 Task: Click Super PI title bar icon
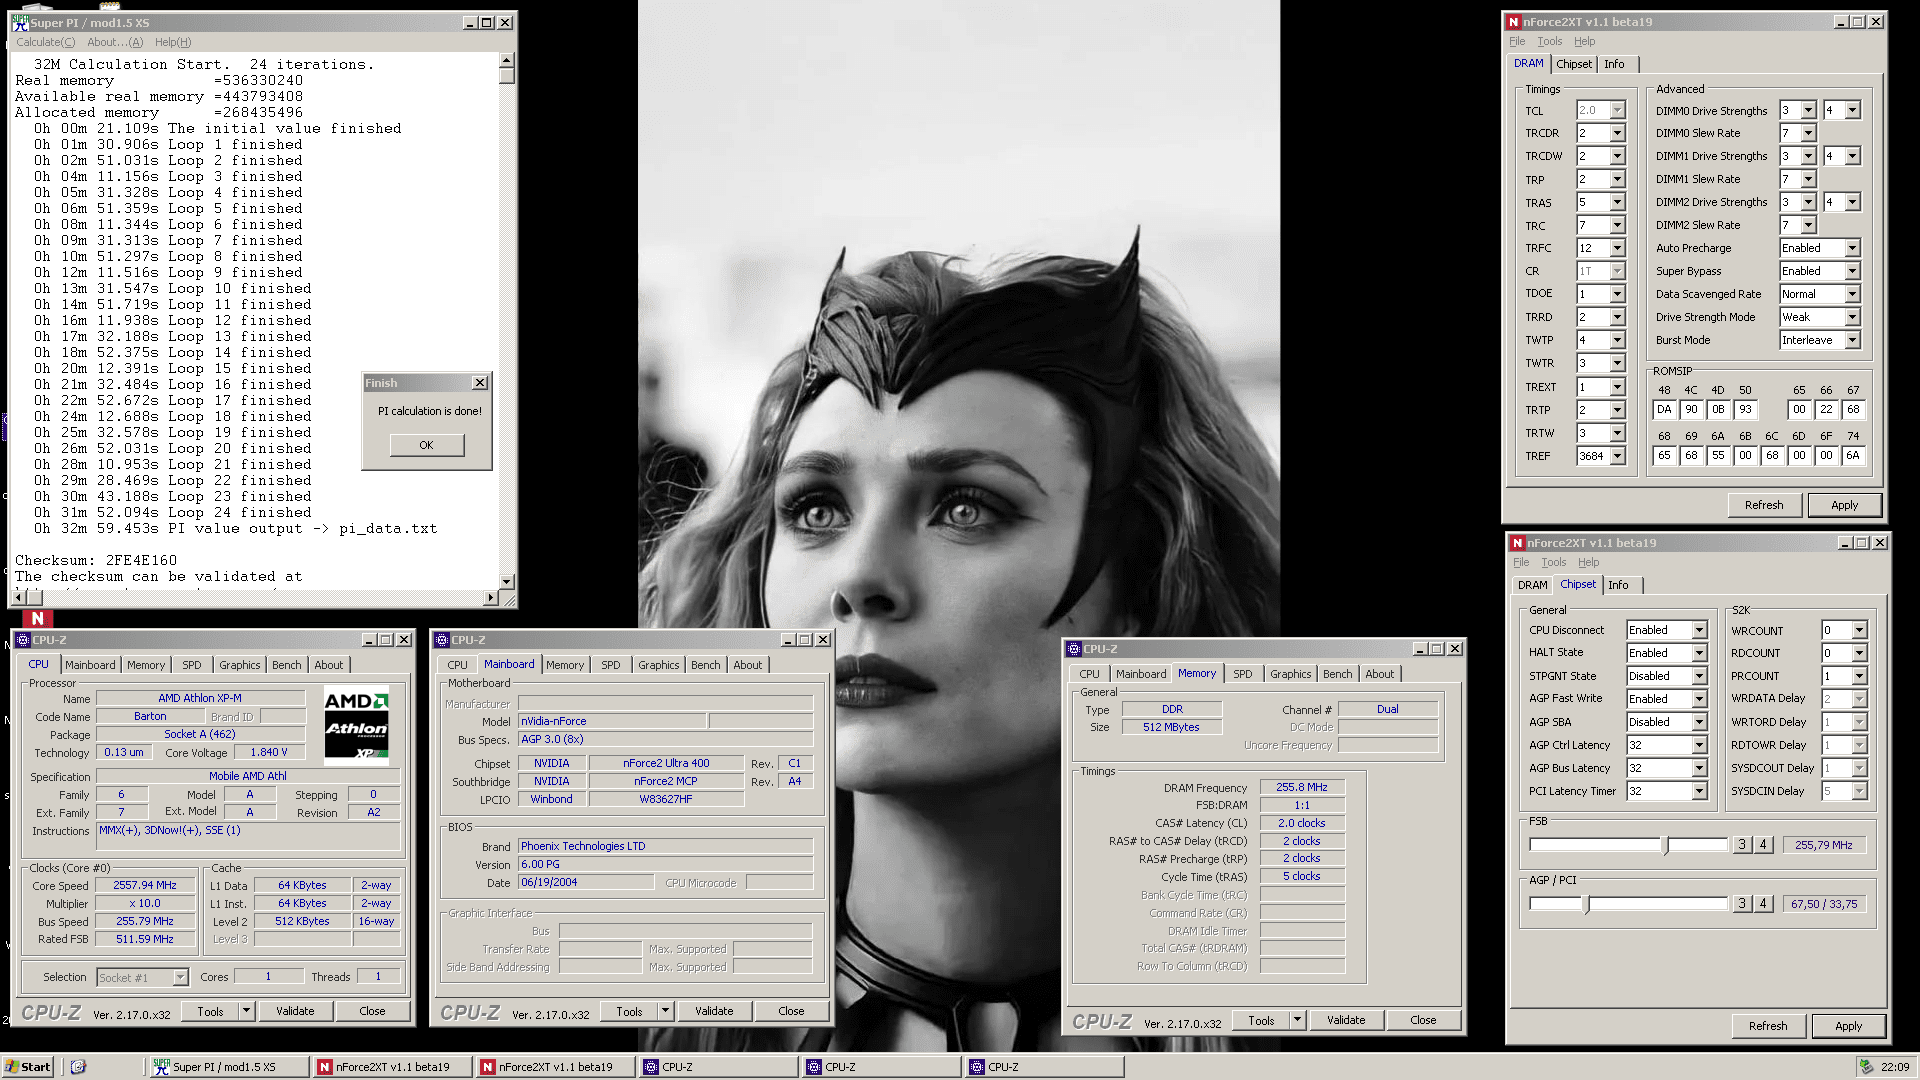pyautogui.click(x=21, y=22)
